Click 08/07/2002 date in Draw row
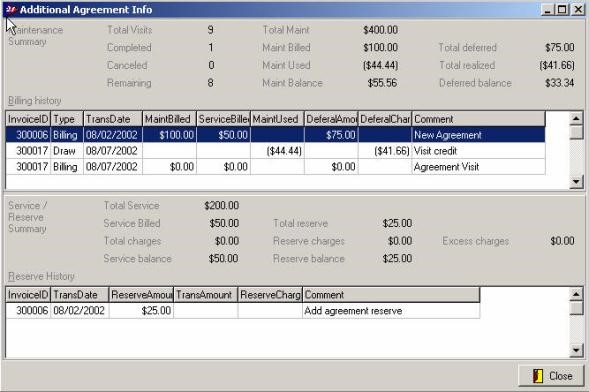 pos(113,151)
